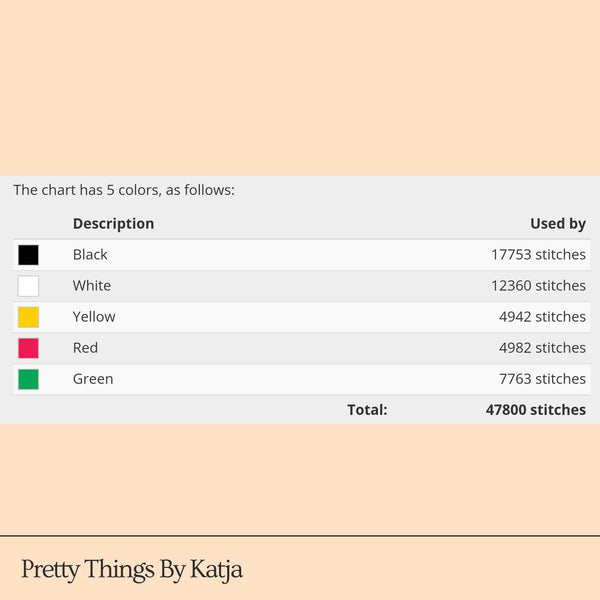Click the 17753 stitches count
600x600 pixels.
coord(538,255)
